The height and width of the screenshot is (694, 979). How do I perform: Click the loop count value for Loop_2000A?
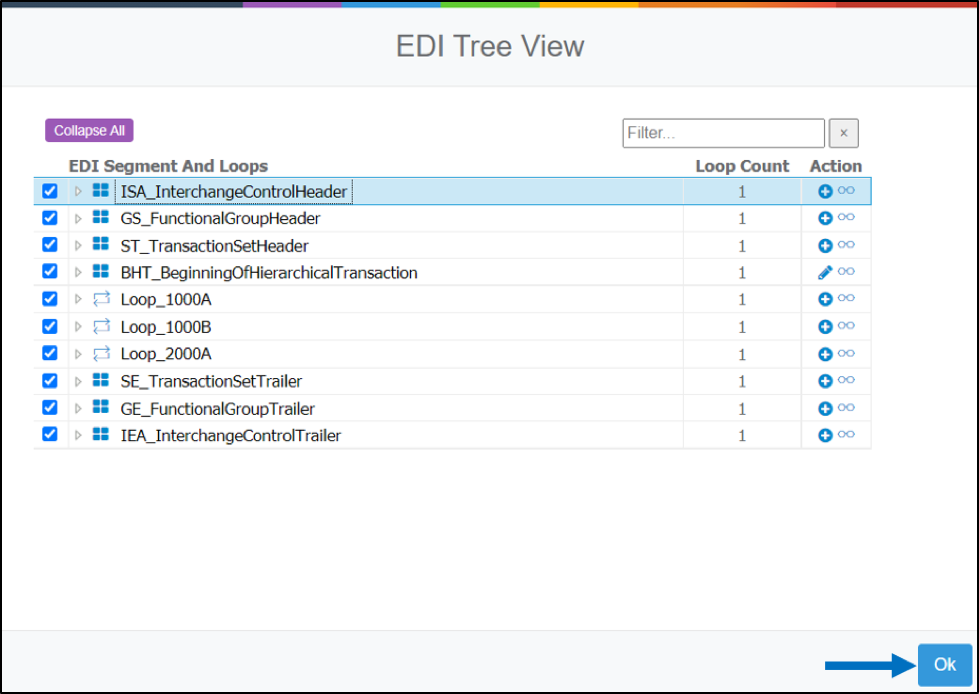[x=742, y=354]
